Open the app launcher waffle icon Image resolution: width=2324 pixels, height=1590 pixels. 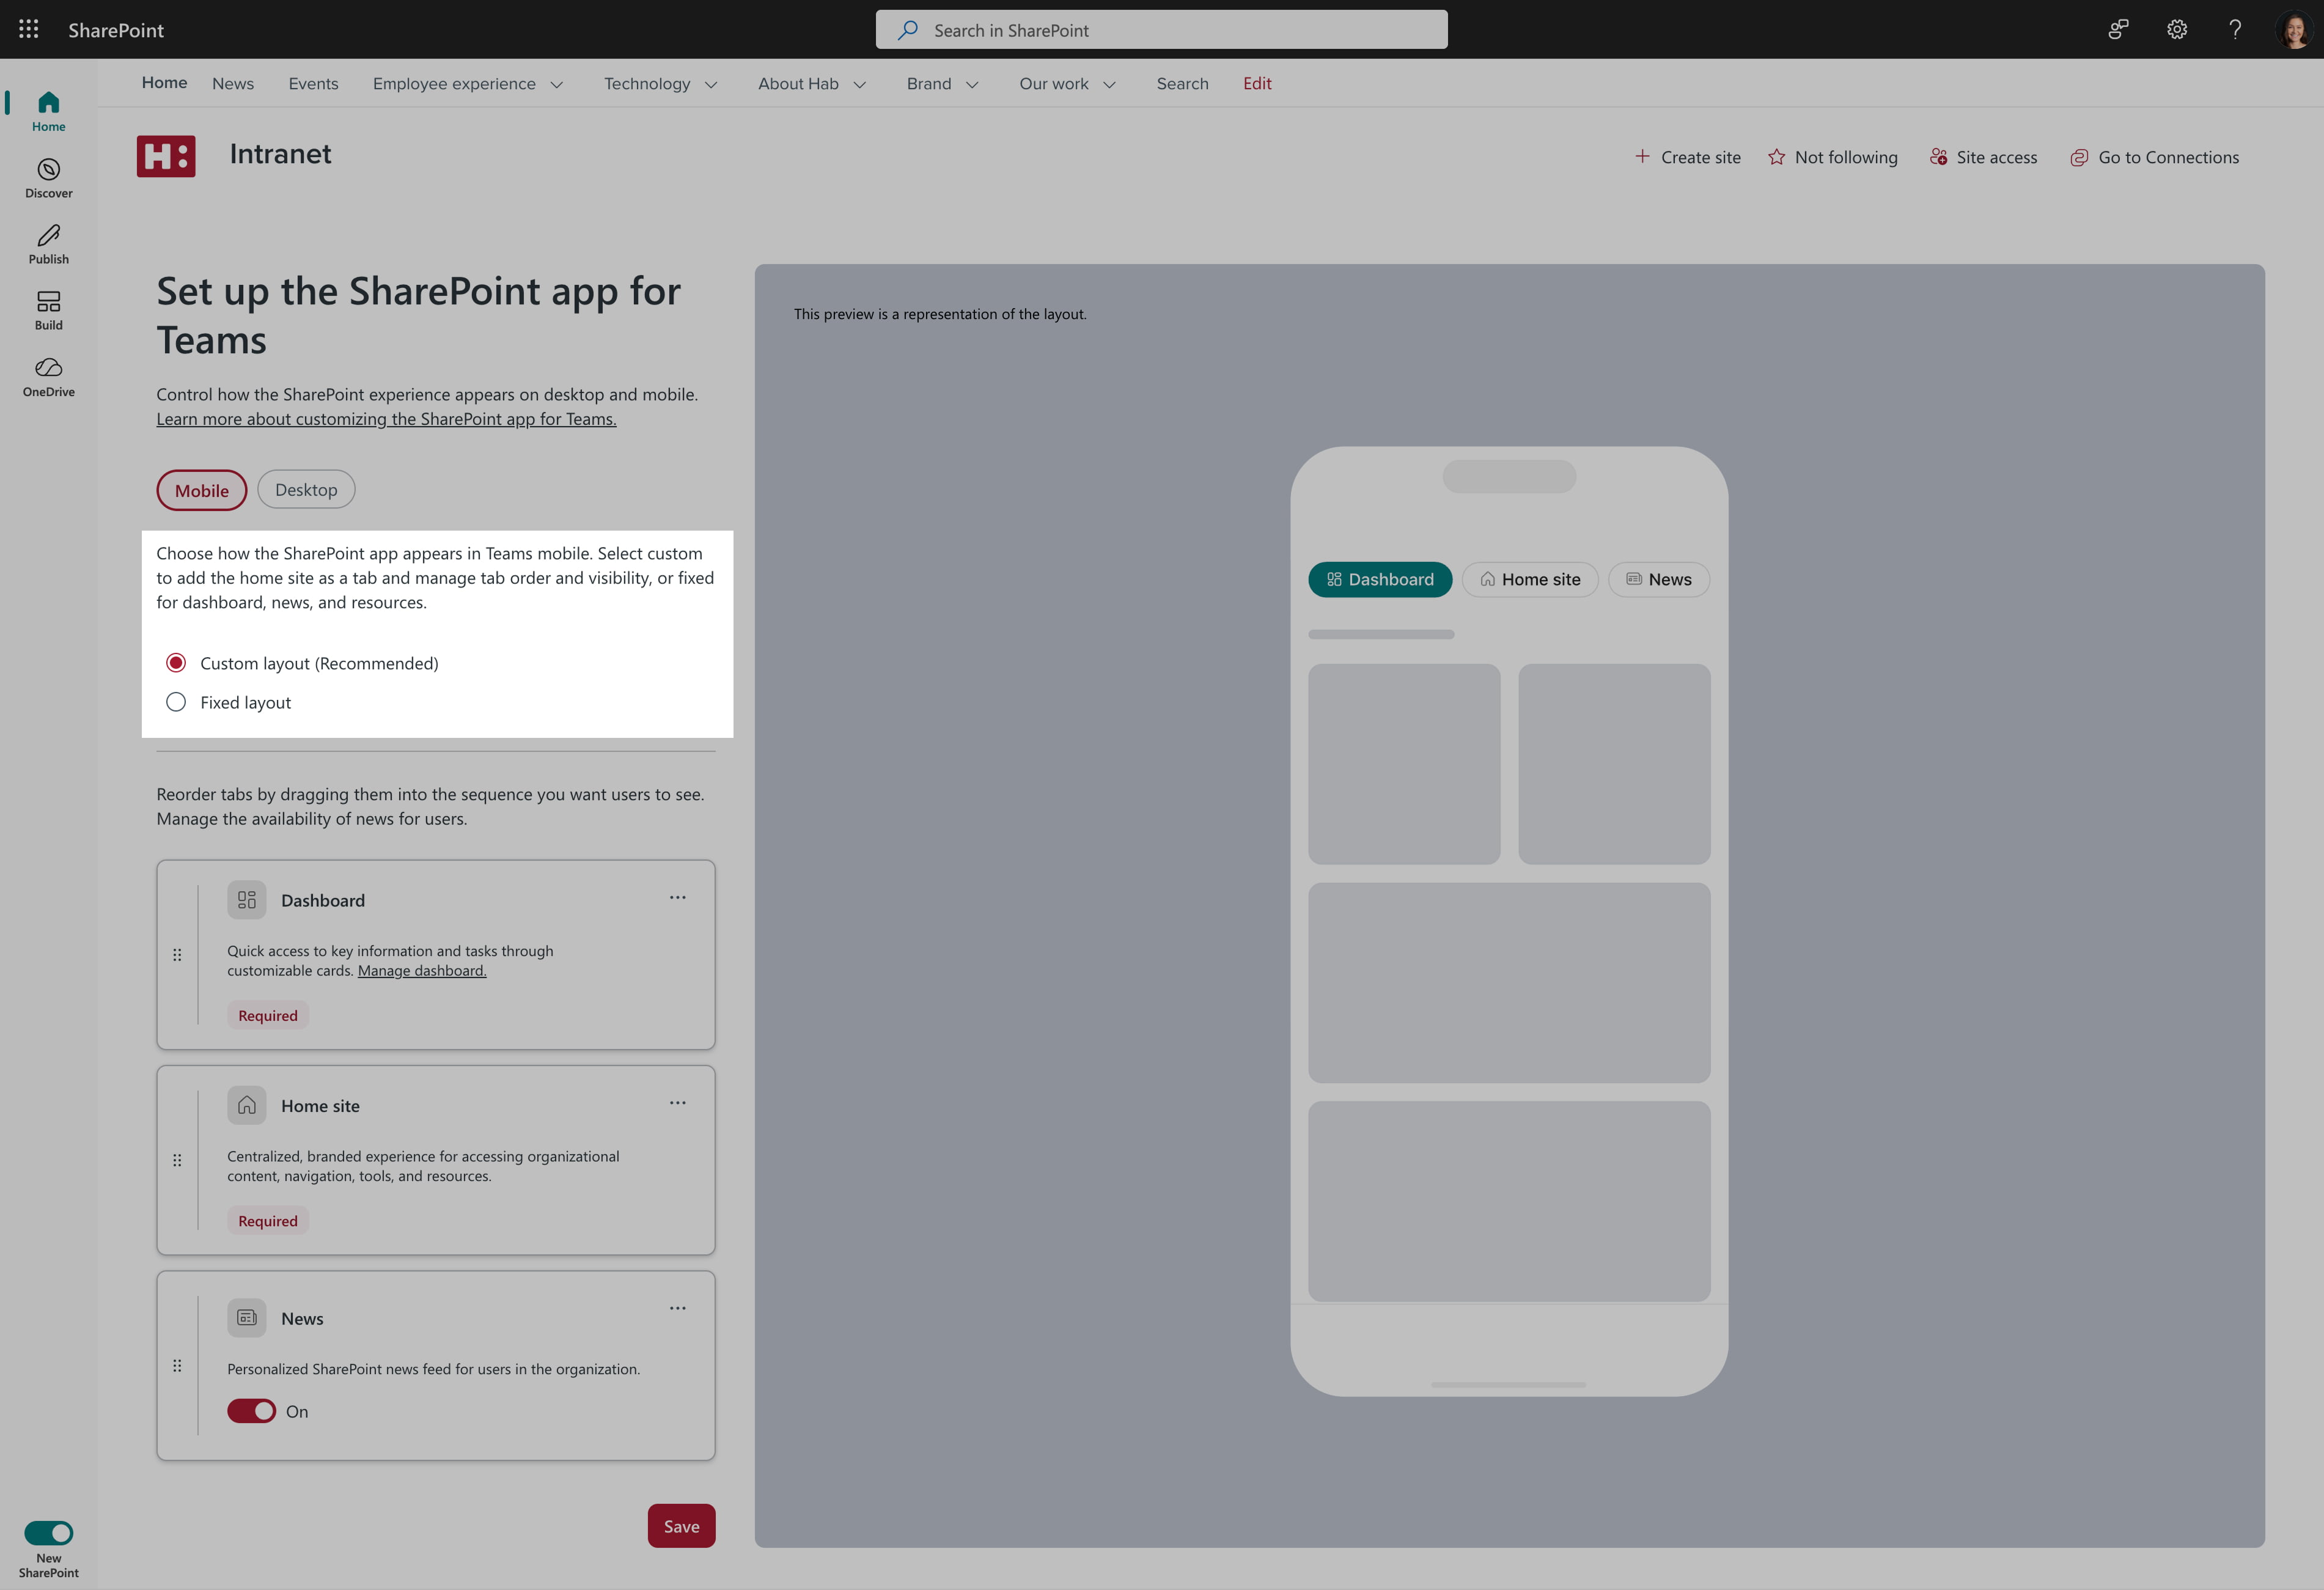click(28, 29)
